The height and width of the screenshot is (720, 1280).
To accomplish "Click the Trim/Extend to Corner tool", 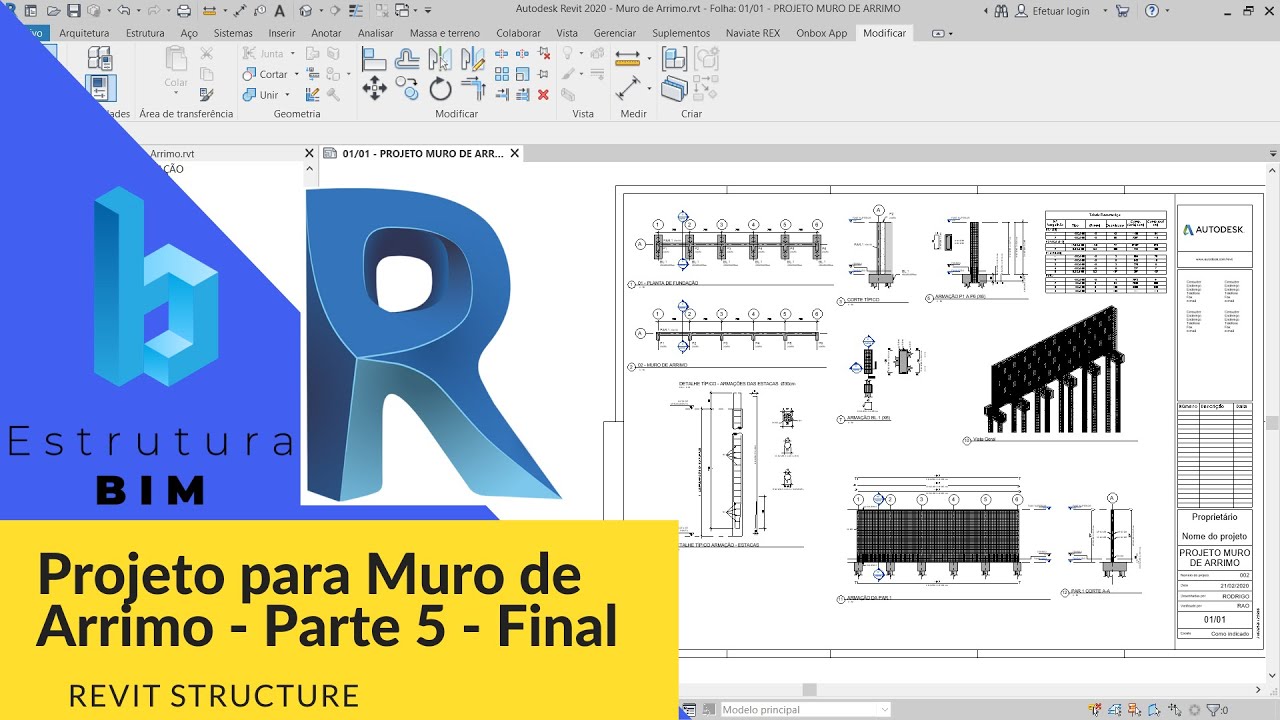I will pos(472,89).
